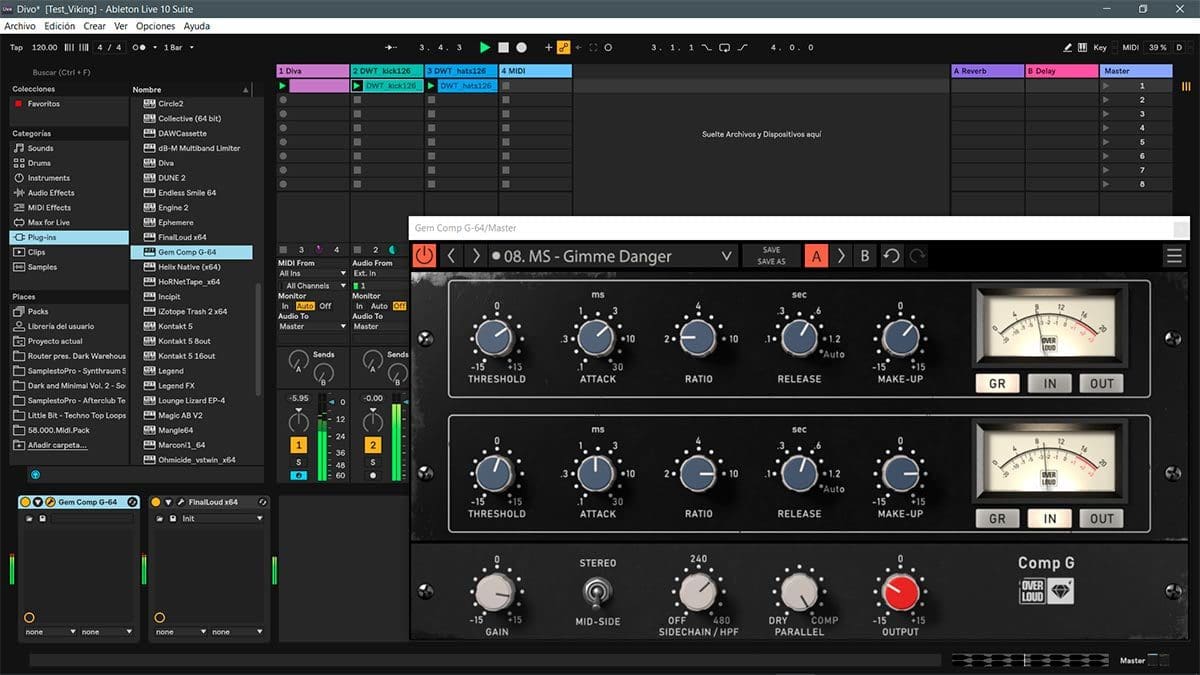Toggle the Gem Comp G-64 device activator
This screenshot has height=675, width=1200.
click(26, 502)
